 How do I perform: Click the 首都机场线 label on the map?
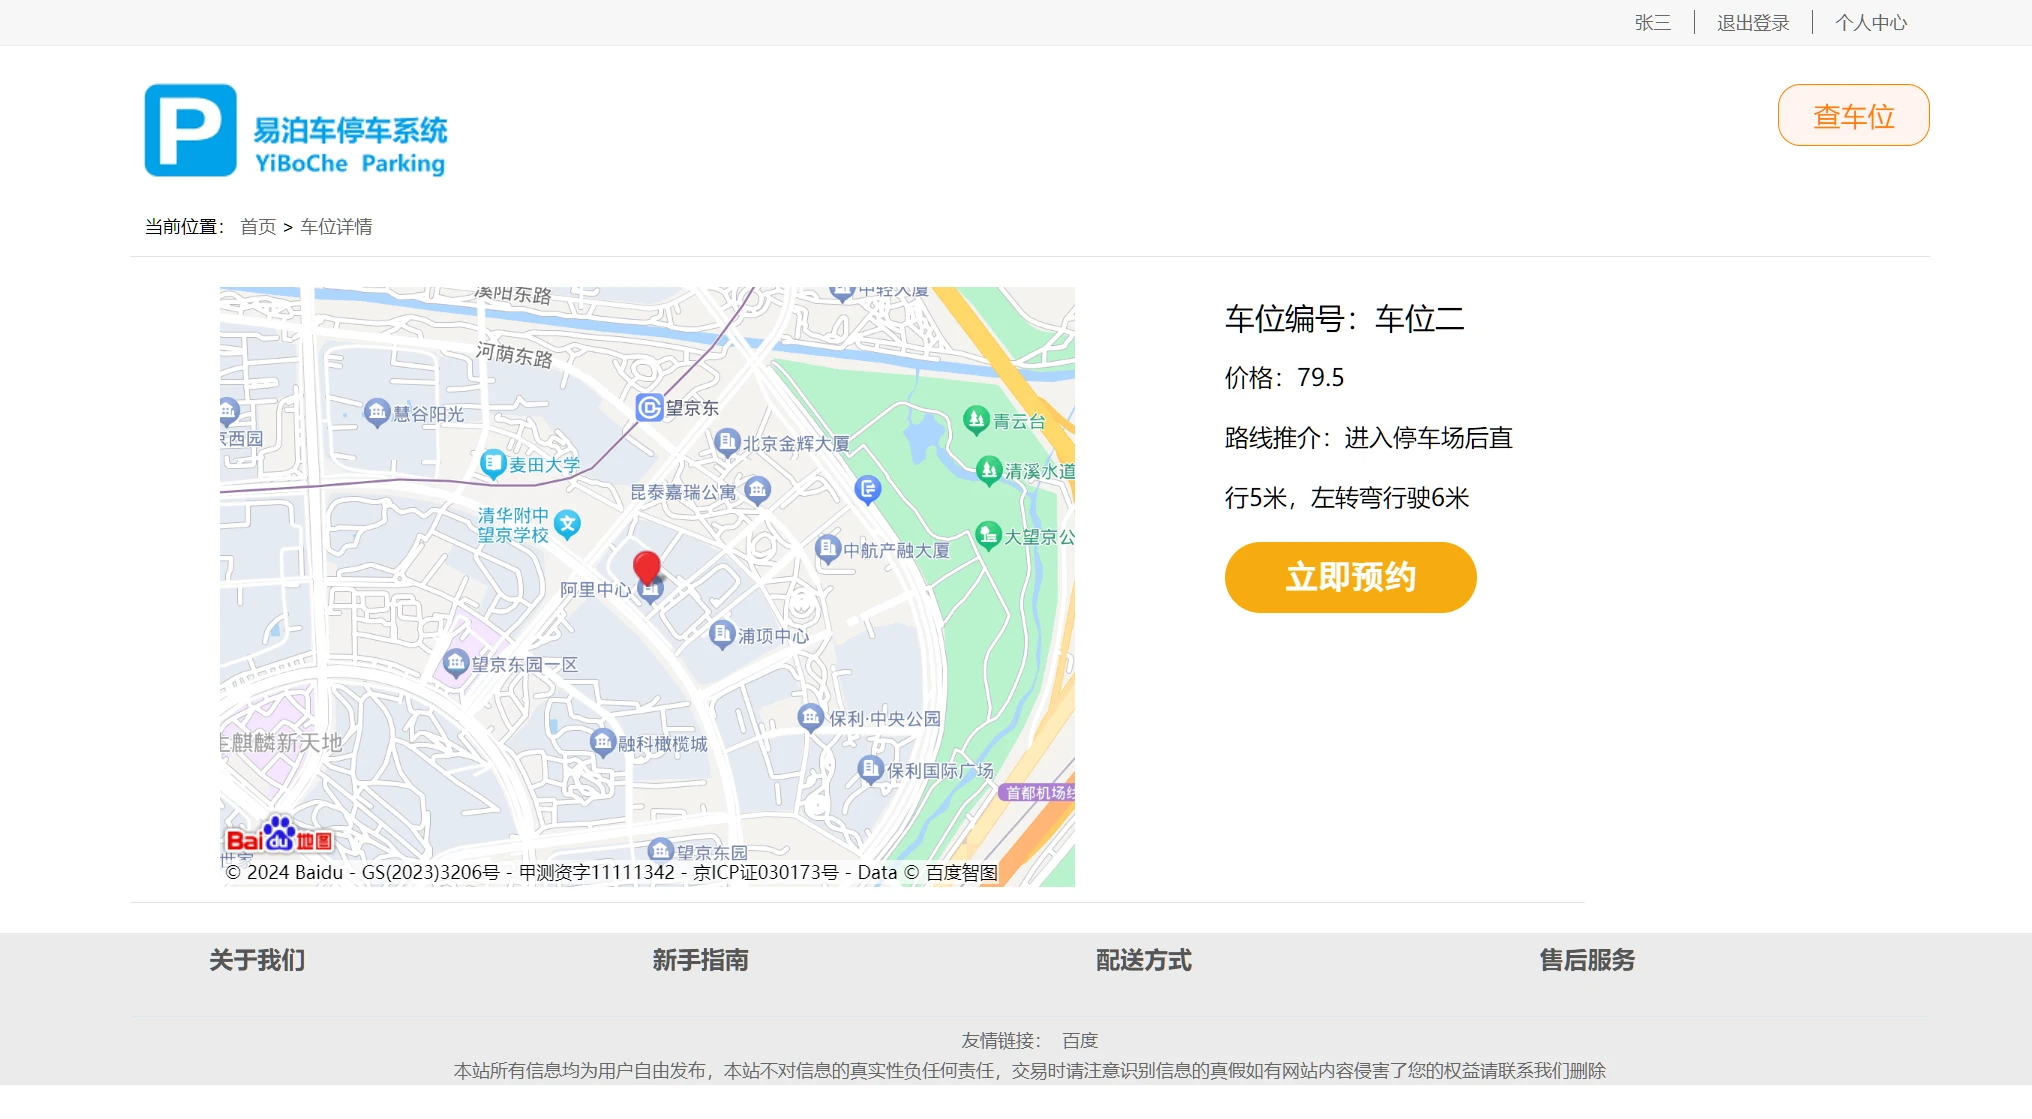(x=1037, y=792)
